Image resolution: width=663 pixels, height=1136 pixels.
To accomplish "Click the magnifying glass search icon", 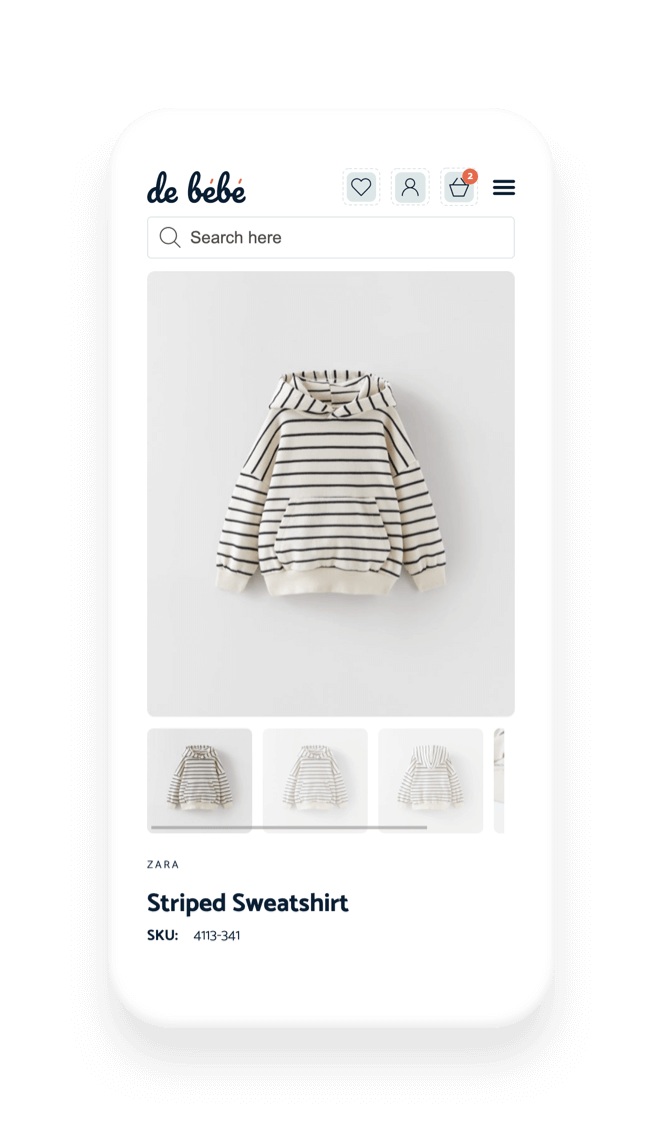I will coord(170,238).
